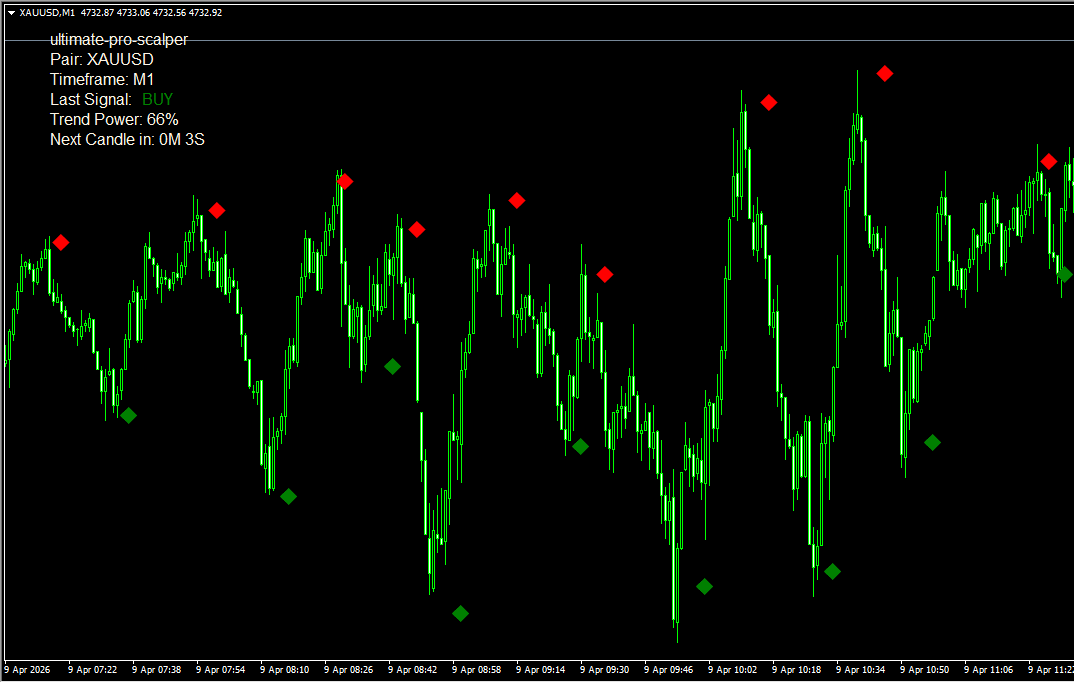Viewport: 1074px width, 683px height.
Task: Click the green BUY last signal text
Action: point(157,99)
